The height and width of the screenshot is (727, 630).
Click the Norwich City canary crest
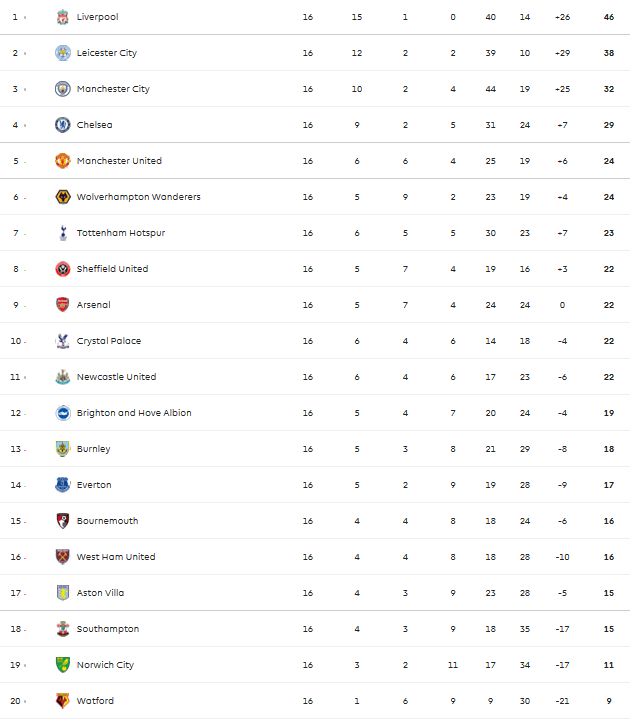tap(63, 664)
